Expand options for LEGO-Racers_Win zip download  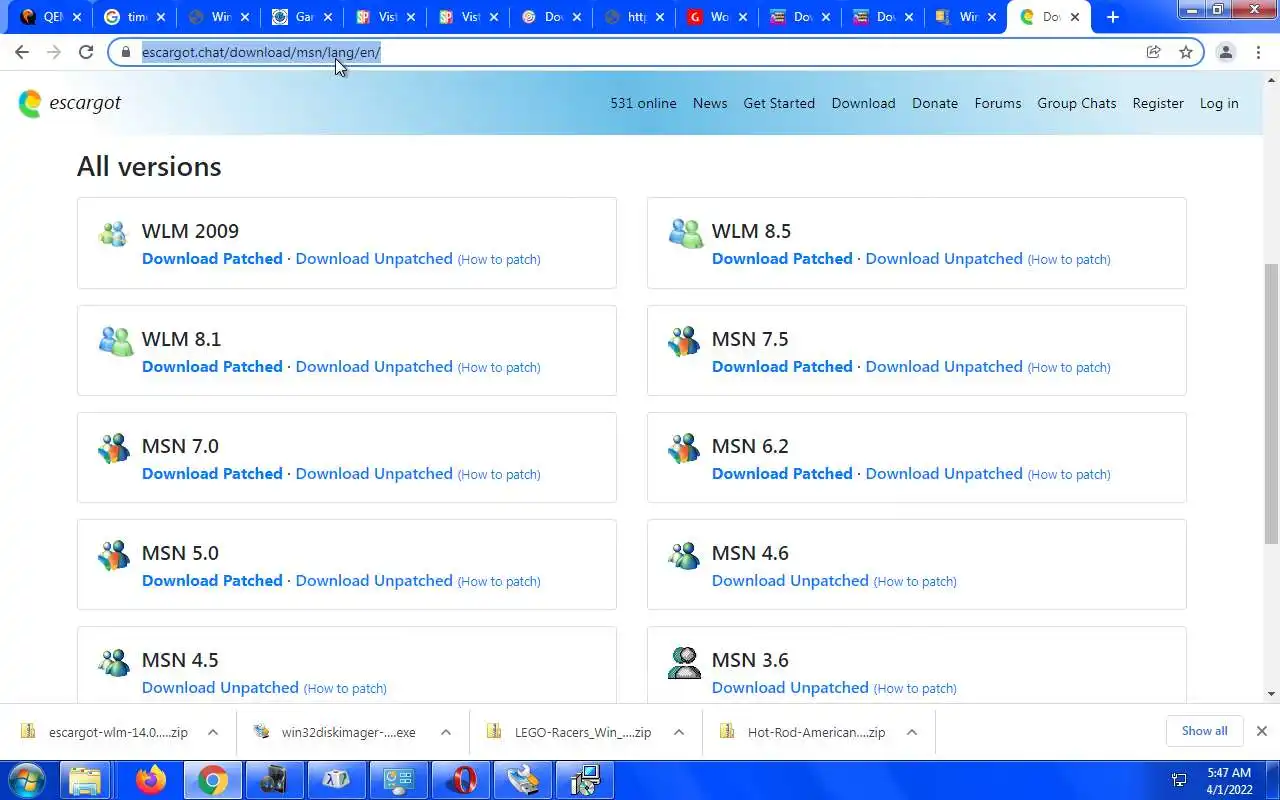(x=678, y=732)
